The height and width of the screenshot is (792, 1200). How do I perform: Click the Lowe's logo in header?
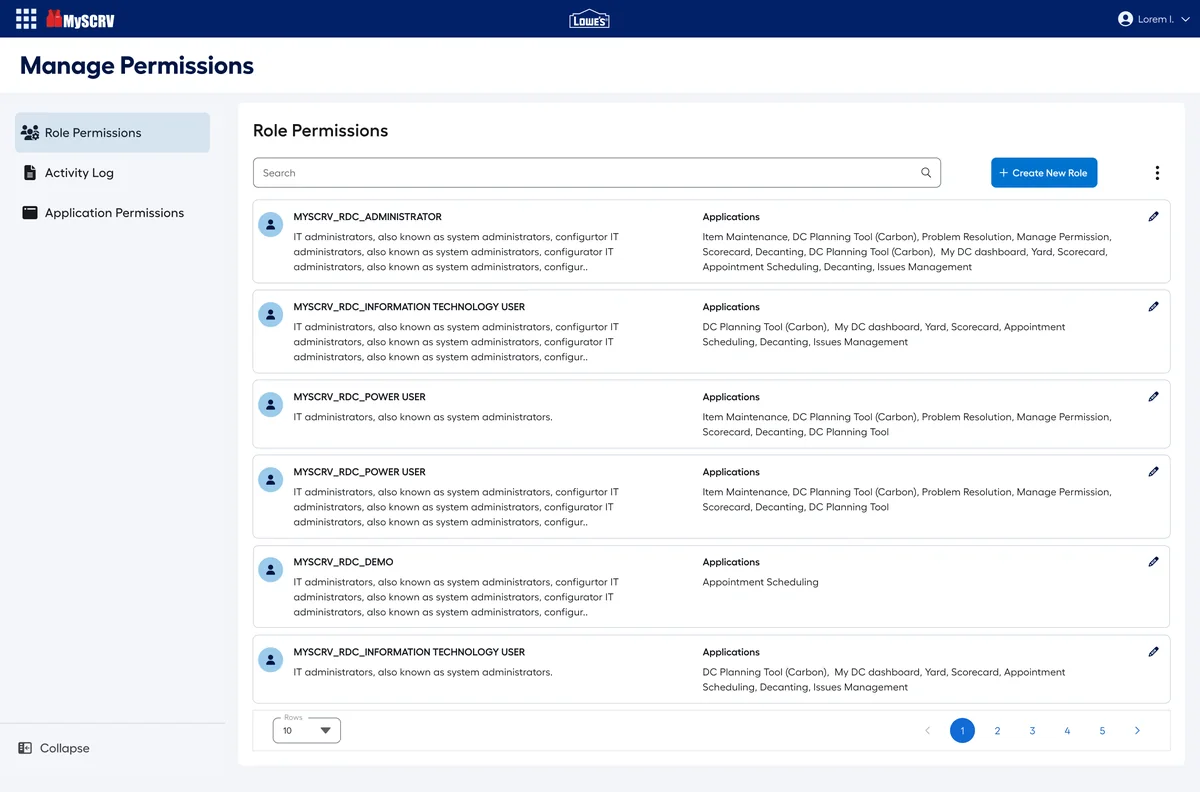(589, 19)
